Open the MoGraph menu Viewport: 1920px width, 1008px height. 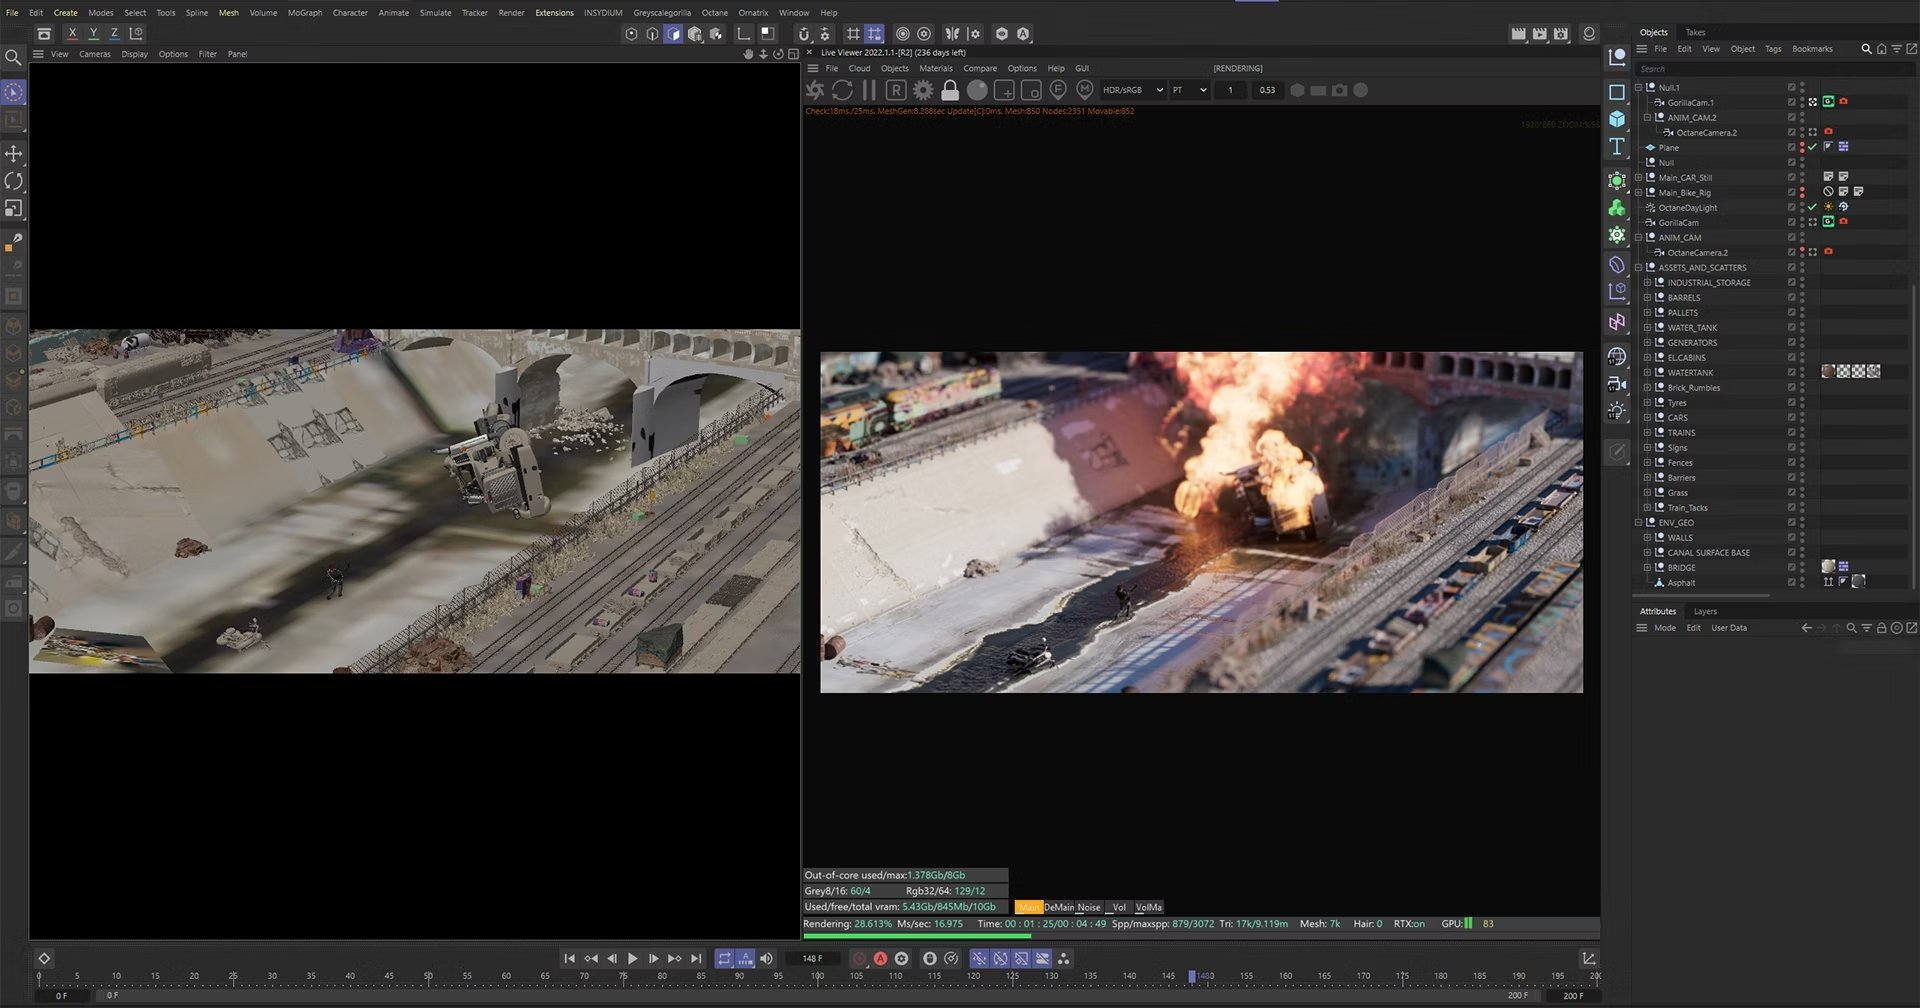coord(305,13)
